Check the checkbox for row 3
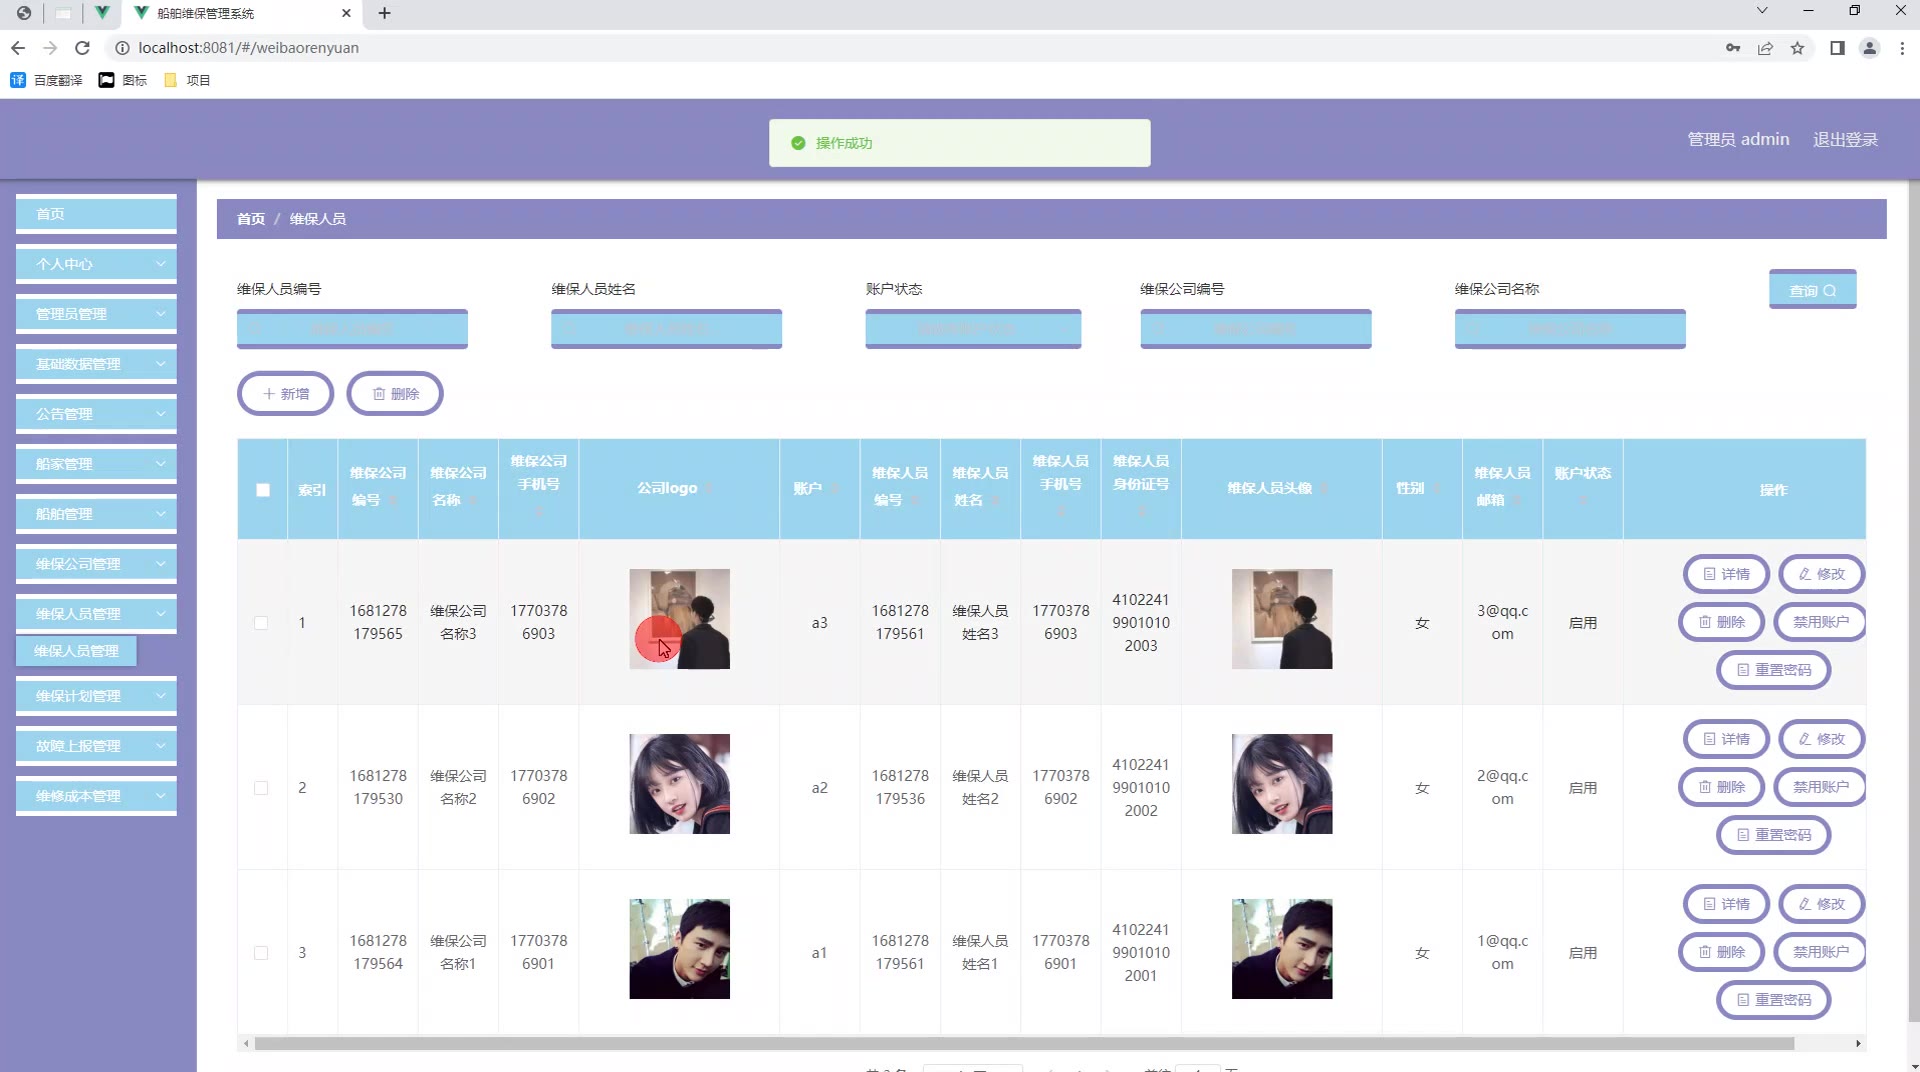The width and height of the screenshot is (1920, 1072). [261, 953]
